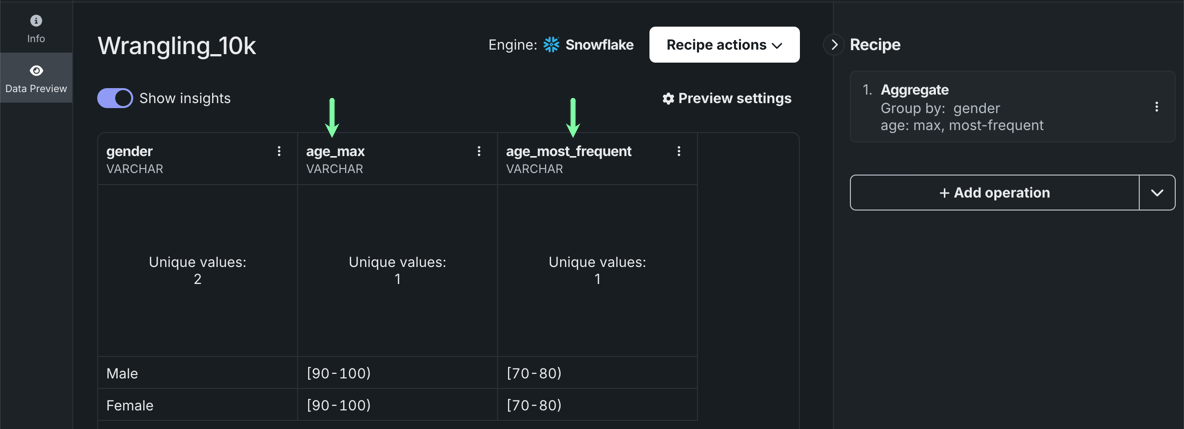
Task: Click the Preview settings gear icon
Action: (668, 98)
